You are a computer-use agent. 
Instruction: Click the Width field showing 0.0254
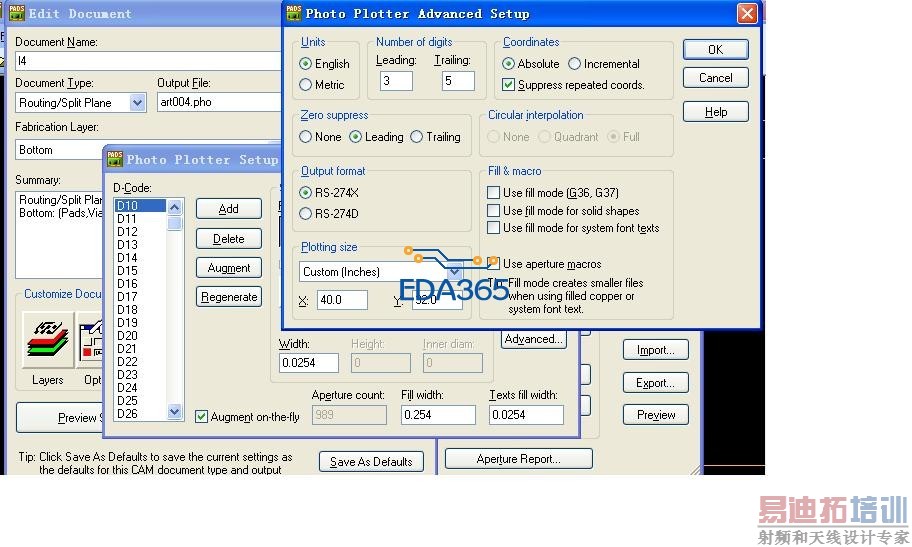point(308,363)
